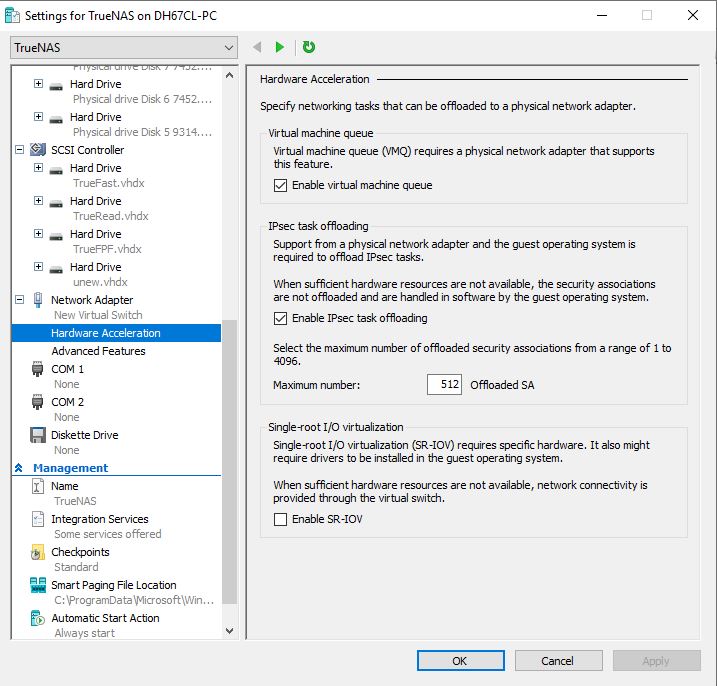Expand the TrueFast.vhdx Hard Drive node
Screen dimensions: 717x686
pyautogui.click(x=39, y=168)
